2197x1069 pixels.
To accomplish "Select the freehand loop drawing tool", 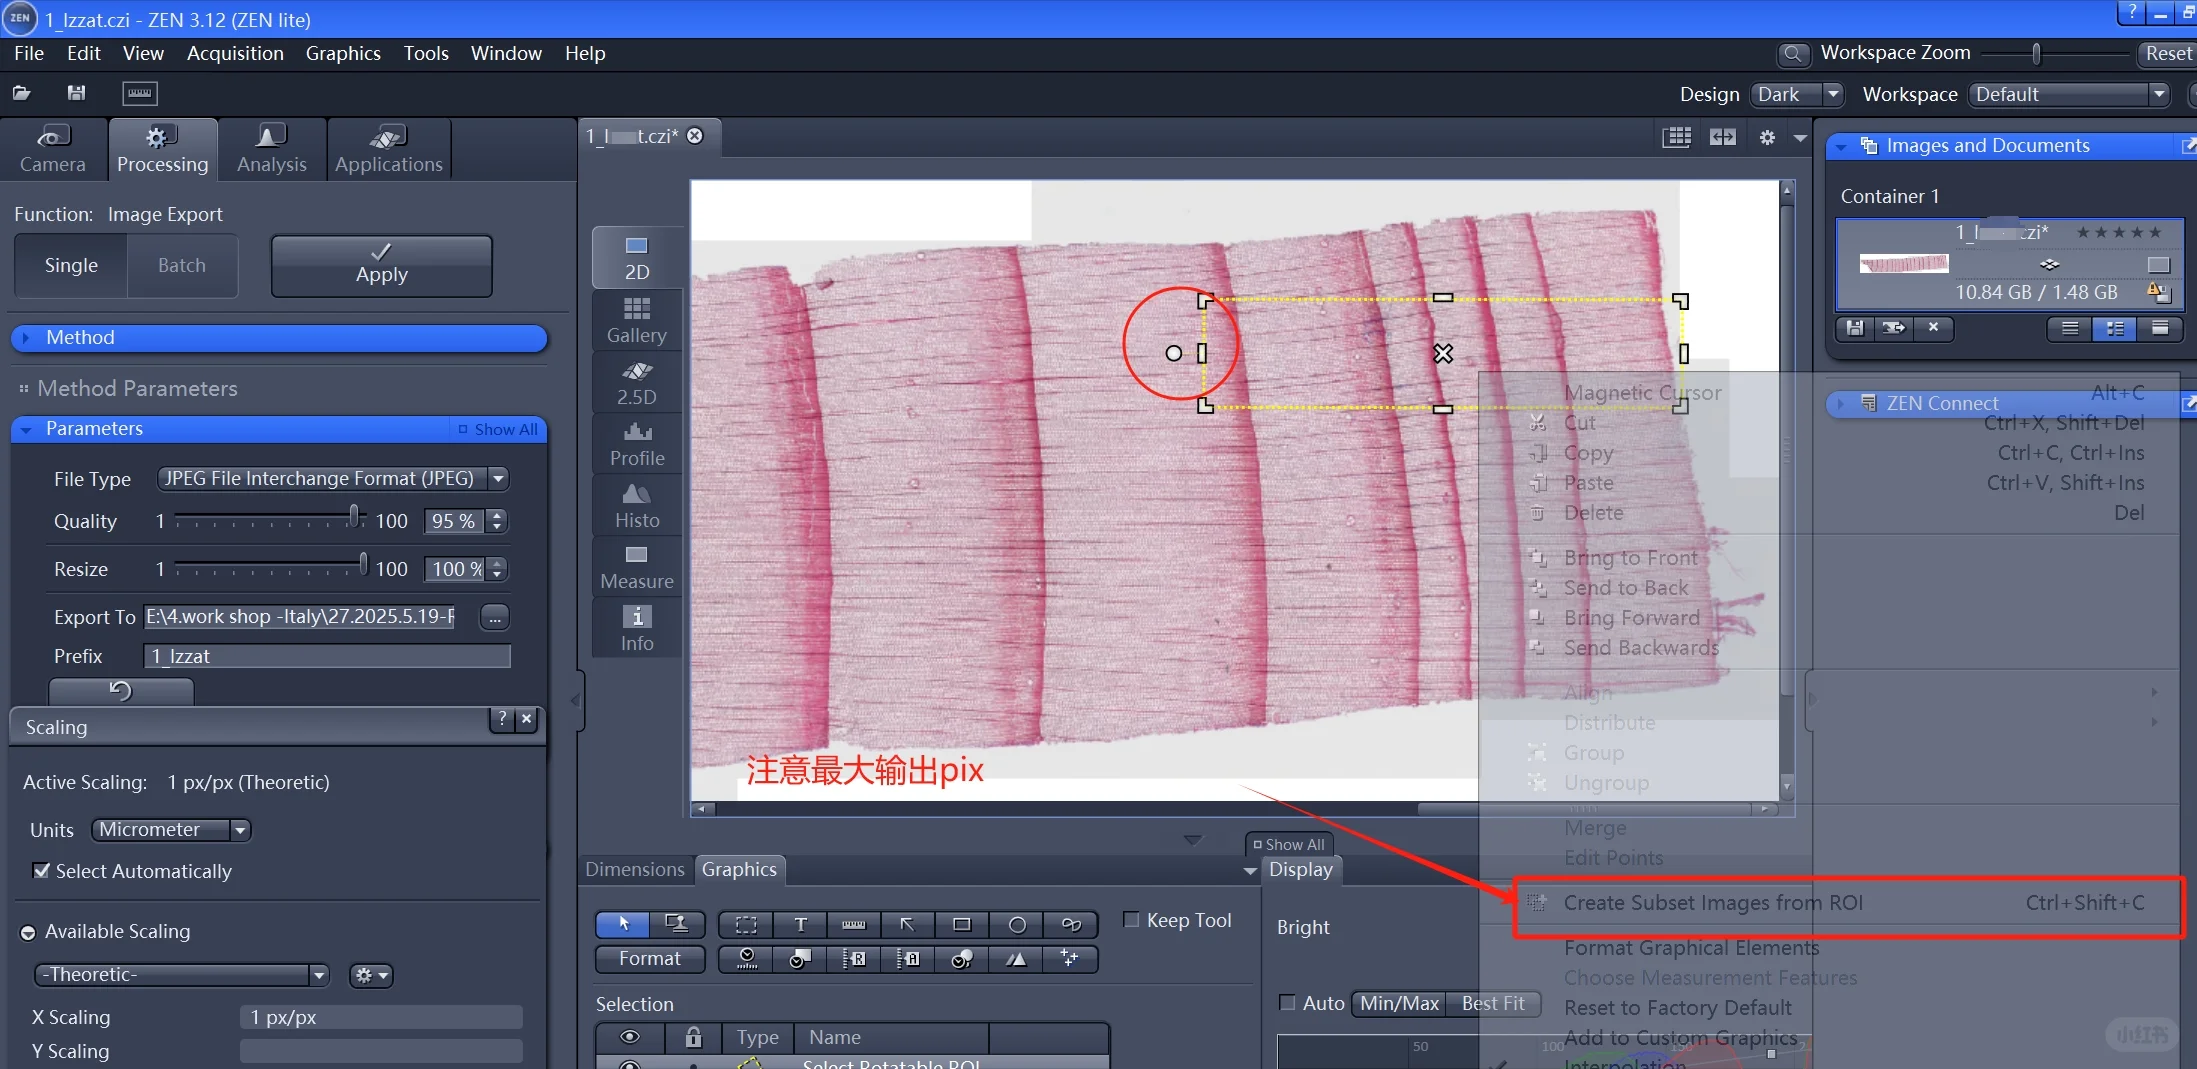I will coord(1071,924).
